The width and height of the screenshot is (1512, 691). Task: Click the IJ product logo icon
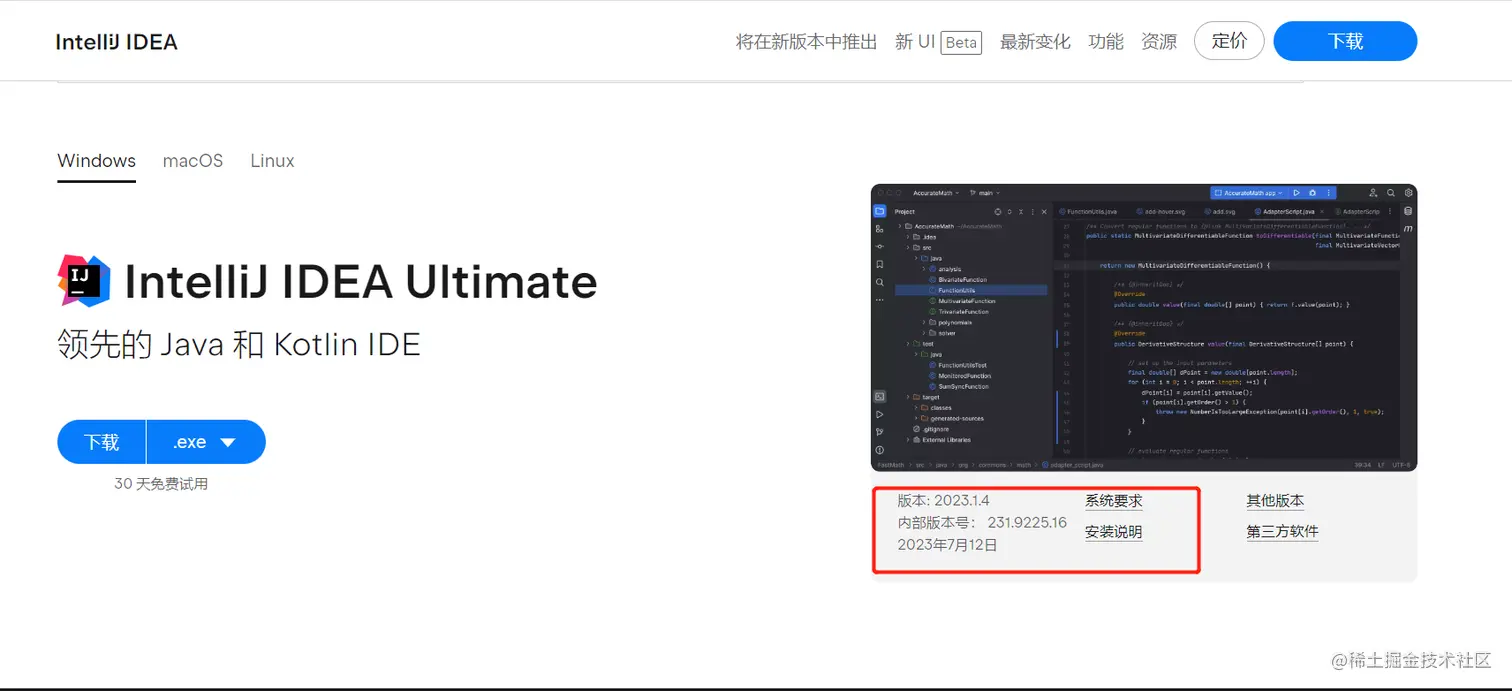tap(85, 281)
